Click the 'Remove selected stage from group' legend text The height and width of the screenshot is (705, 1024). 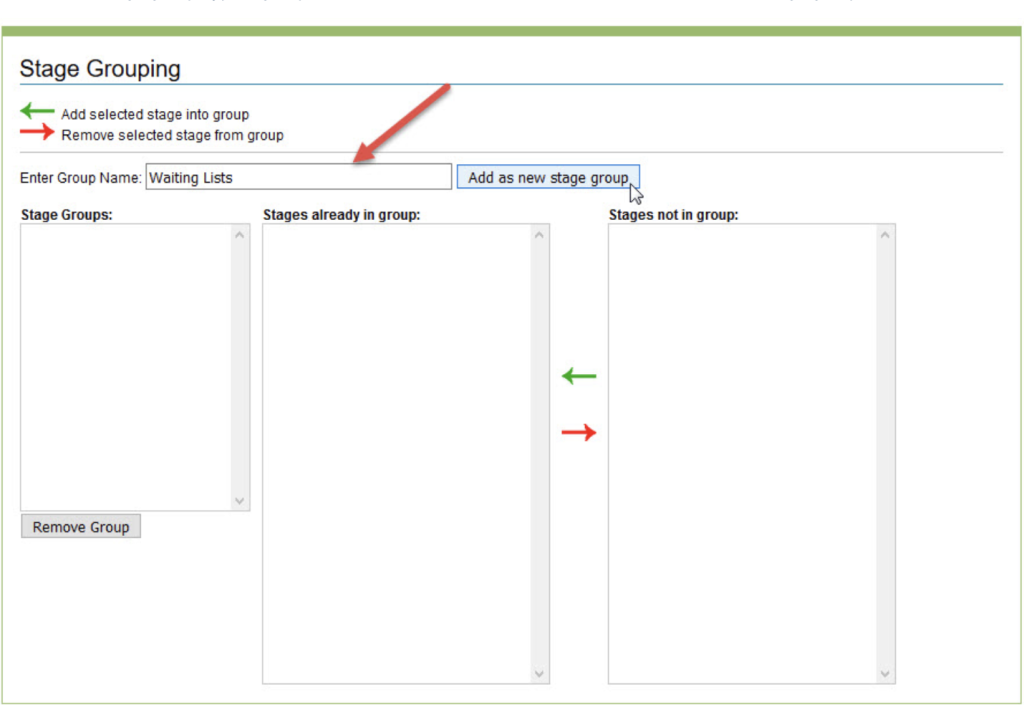172,135
